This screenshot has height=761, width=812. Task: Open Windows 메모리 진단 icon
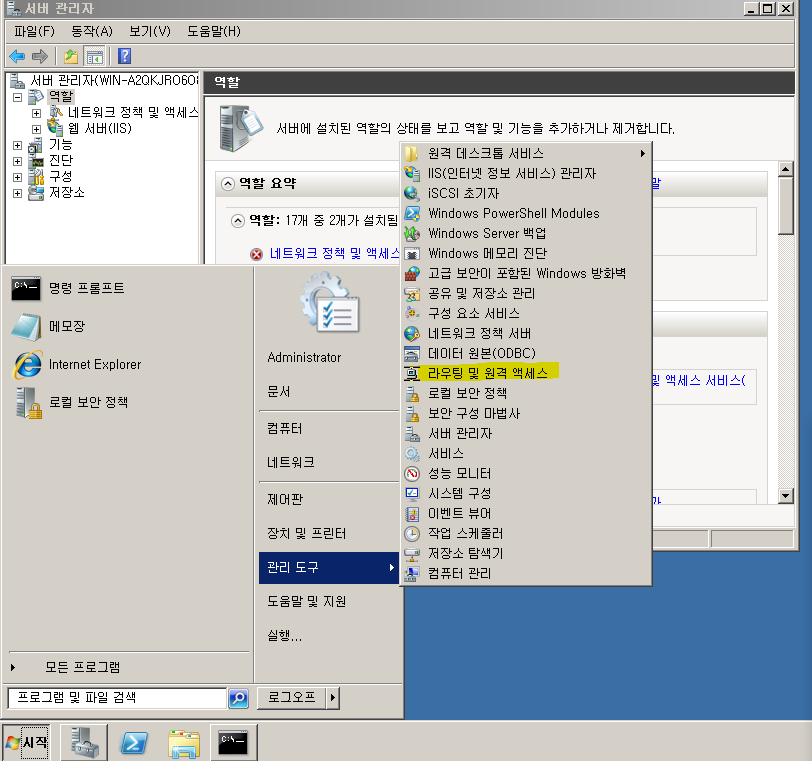pos(412,254)
